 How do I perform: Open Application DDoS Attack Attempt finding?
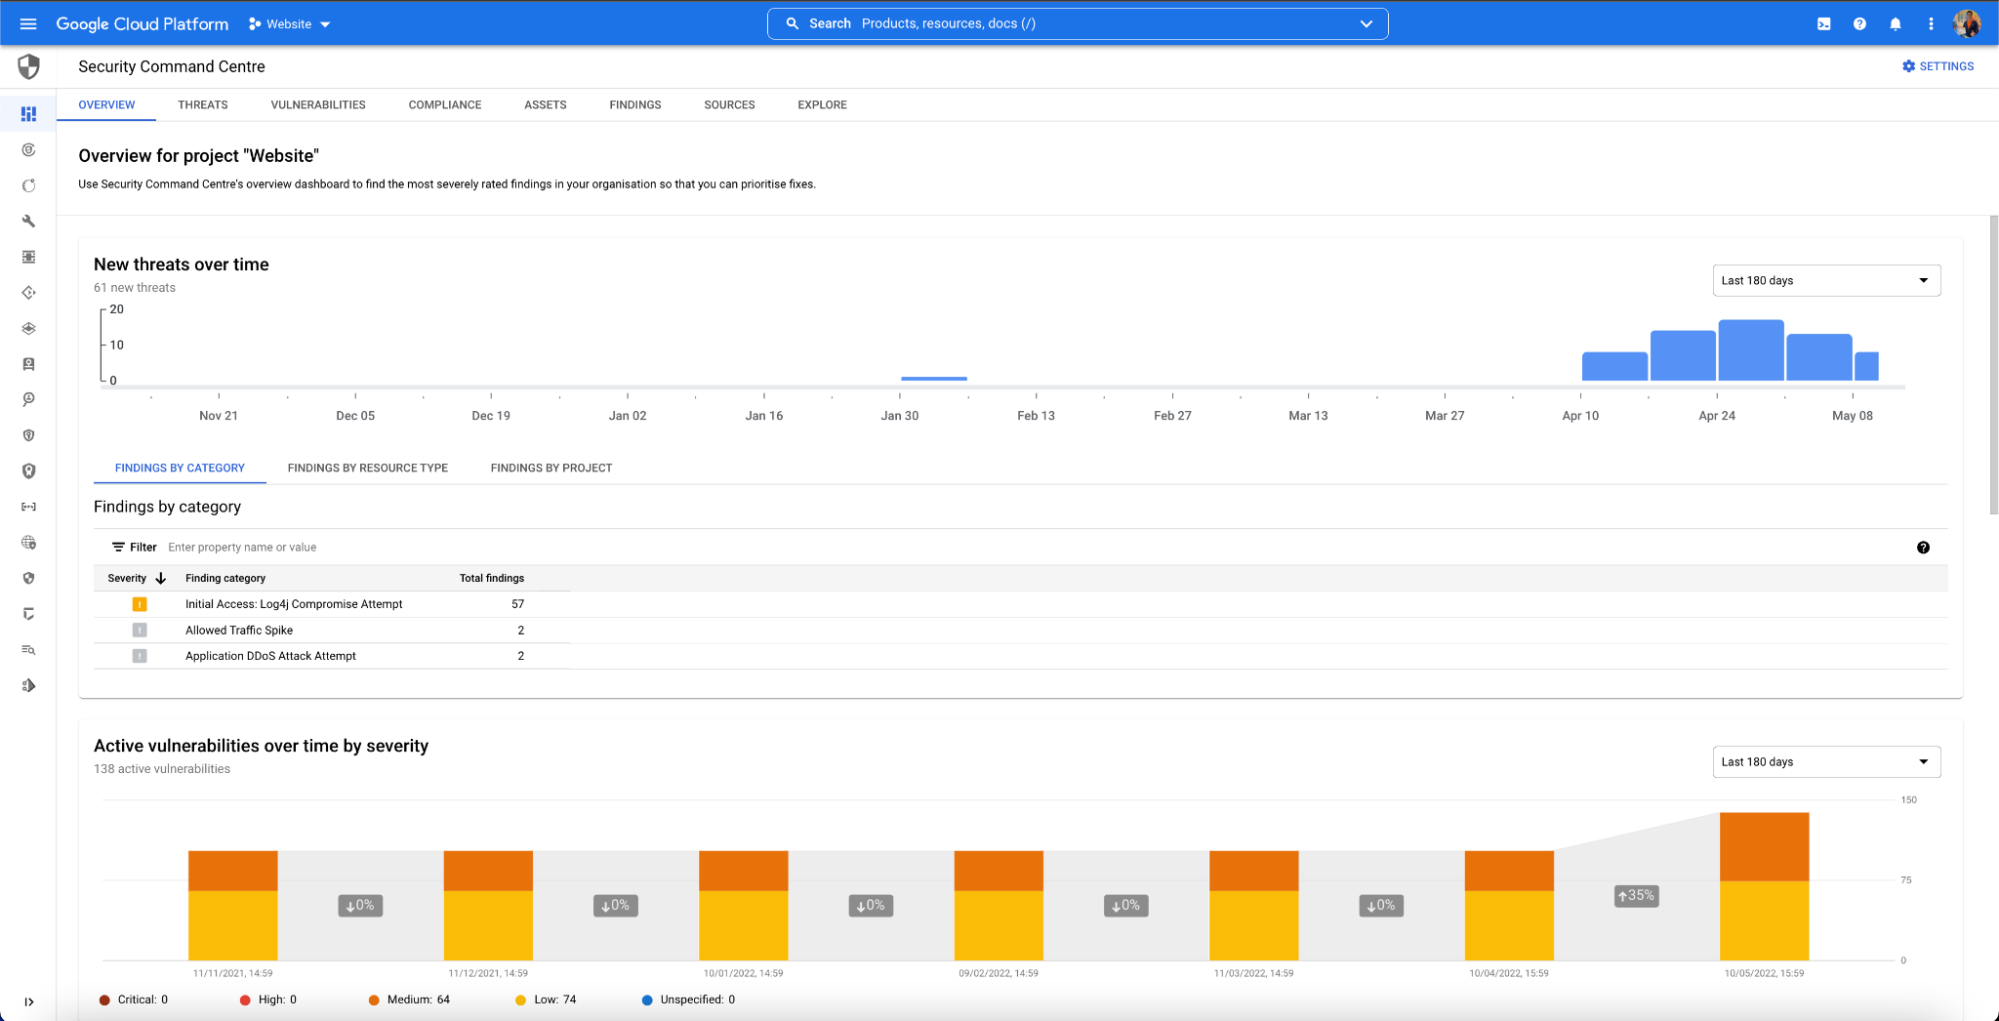(x=270, y=656)
